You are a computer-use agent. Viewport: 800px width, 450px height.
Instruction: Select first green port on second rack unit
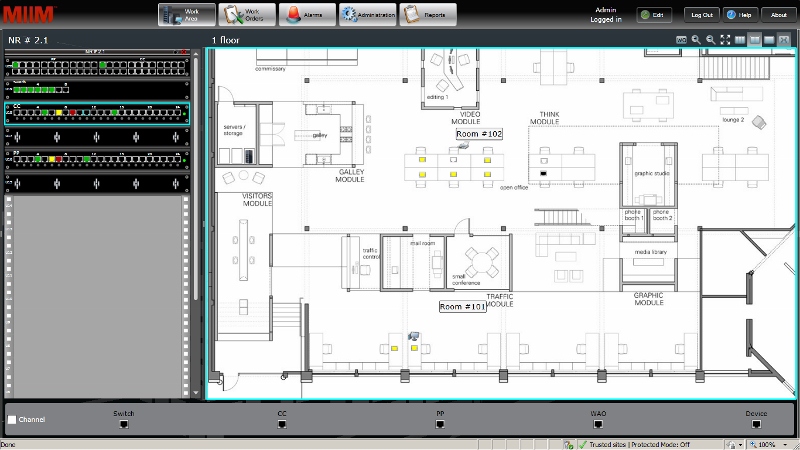pos(16,90)
